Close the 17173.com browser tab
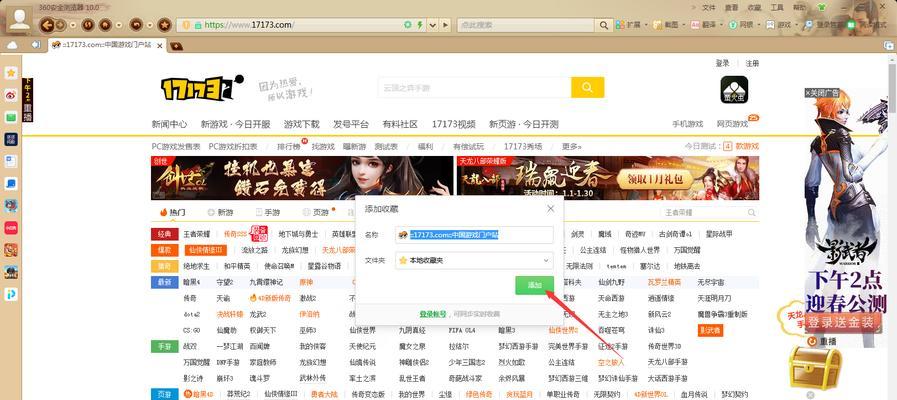 pyautogui.click(x=160, y=45)
